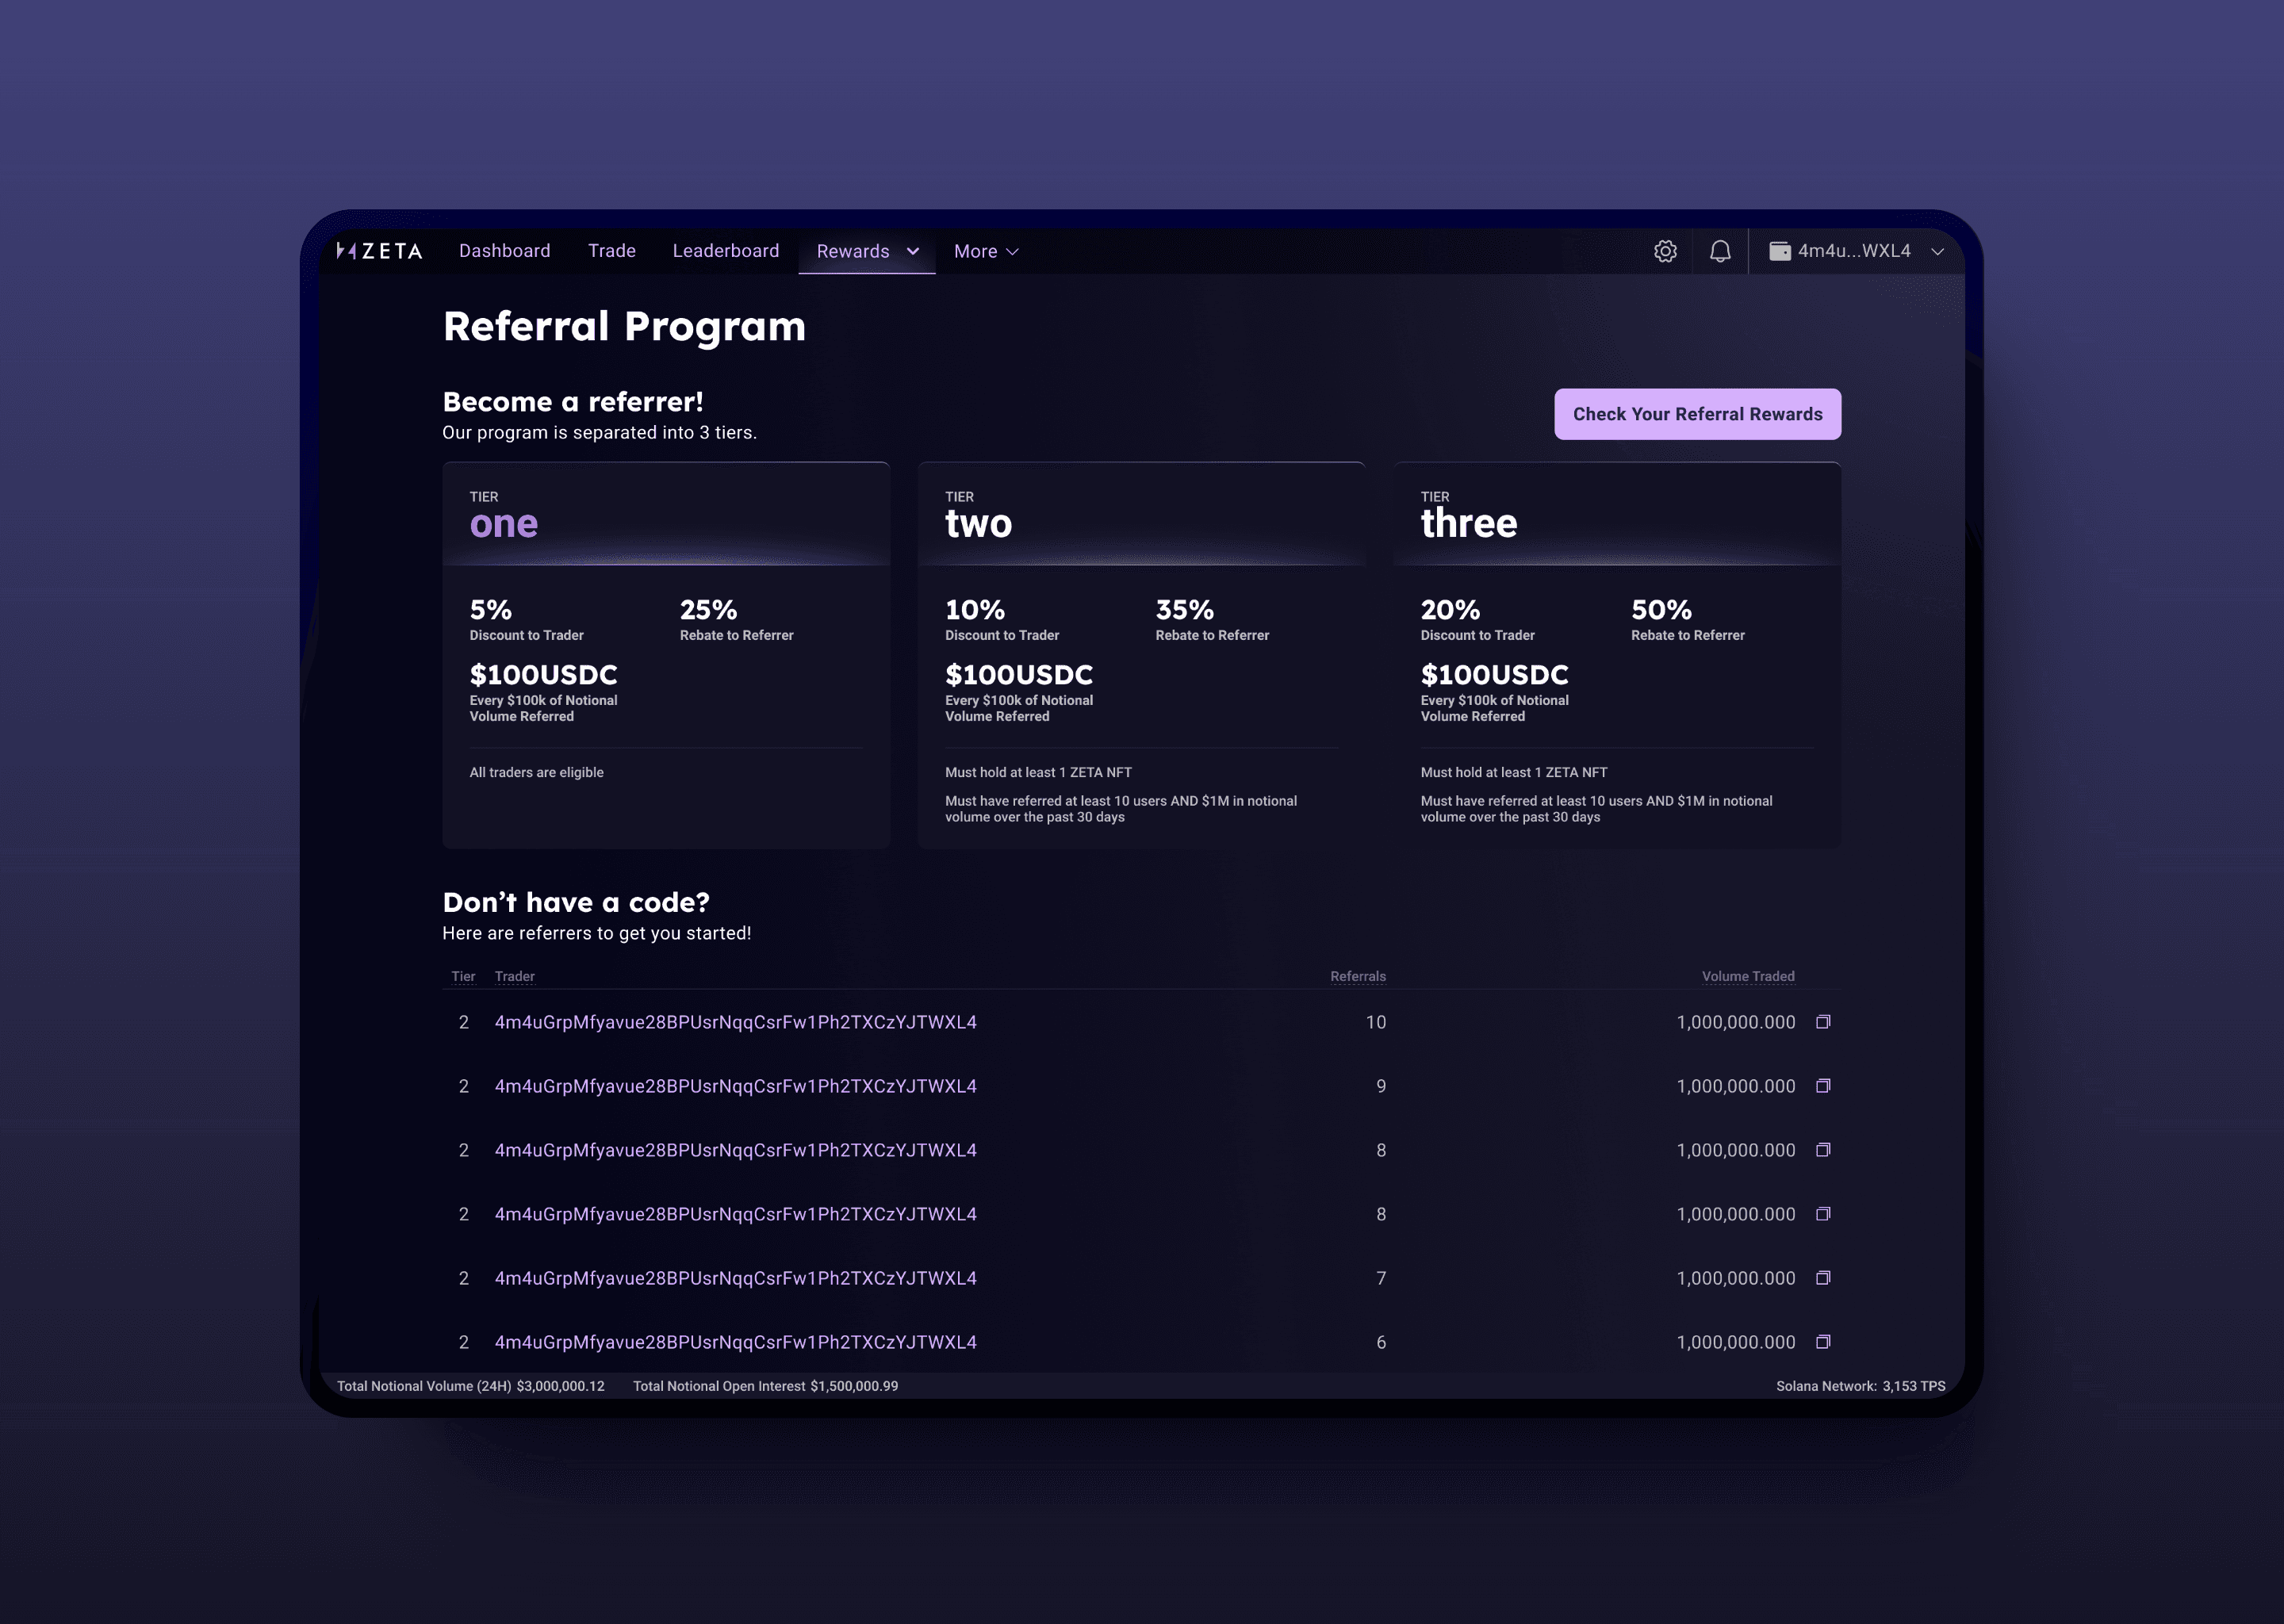2284x1624 pixels.
Task: Click the notifications bell icon
Action: tap(1721, 251)
